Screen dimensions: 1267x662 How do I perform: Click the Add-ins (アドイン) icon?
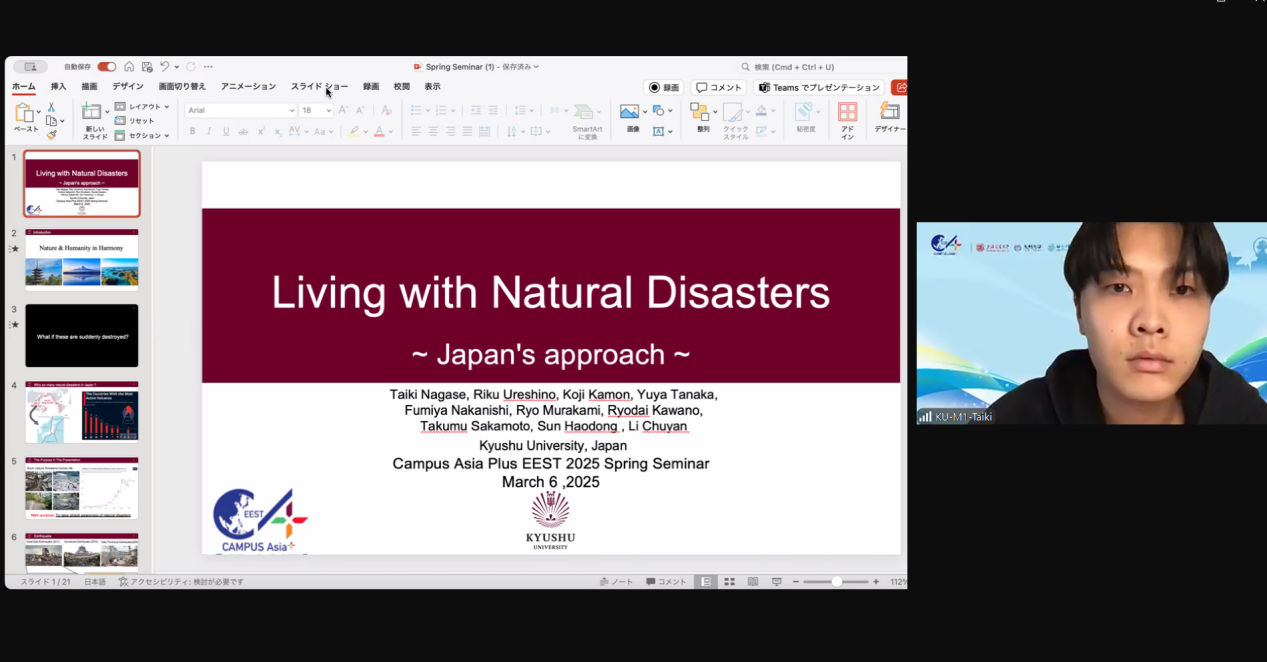pos(847,112)
